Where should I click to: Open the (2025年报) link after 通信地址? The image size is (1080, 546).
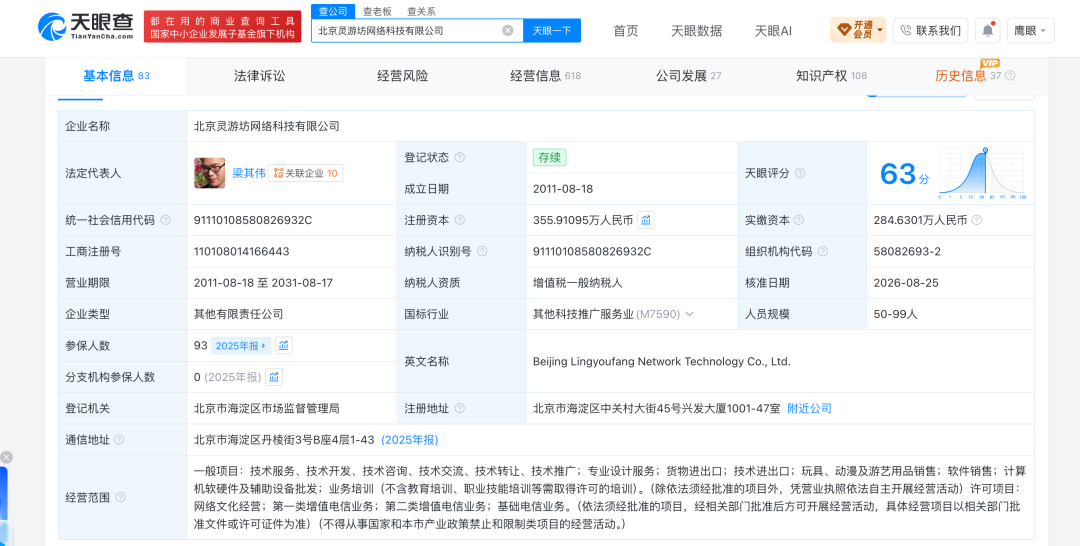410,439
